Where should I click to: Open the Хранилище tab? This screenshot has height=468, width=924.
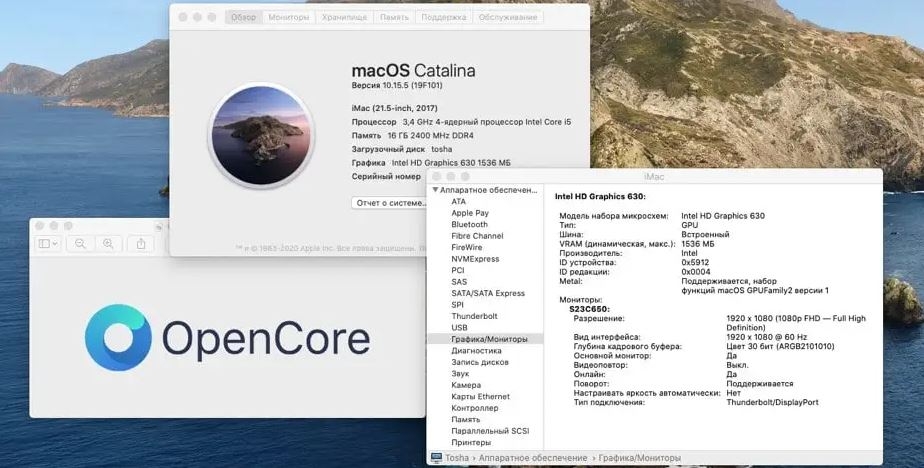(344, 17)
